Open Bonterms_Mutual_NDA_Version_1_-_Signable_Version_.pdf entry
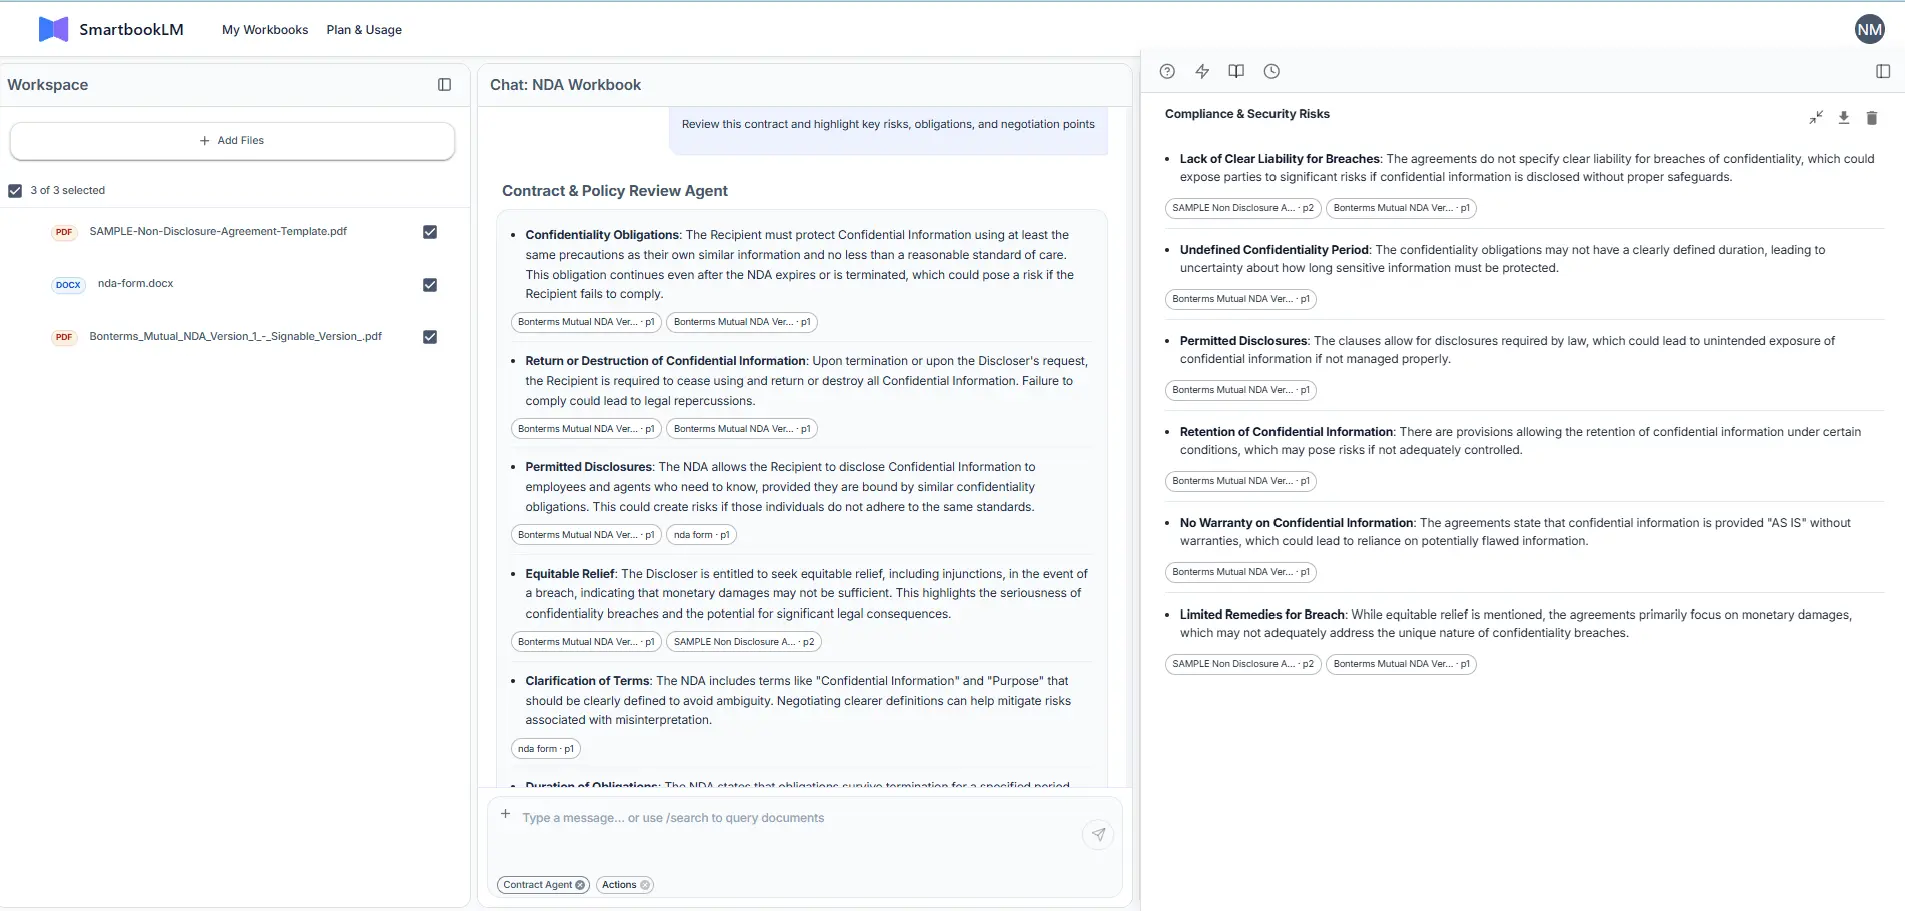Screen dimensions: 1905x911 coord(236,337)
